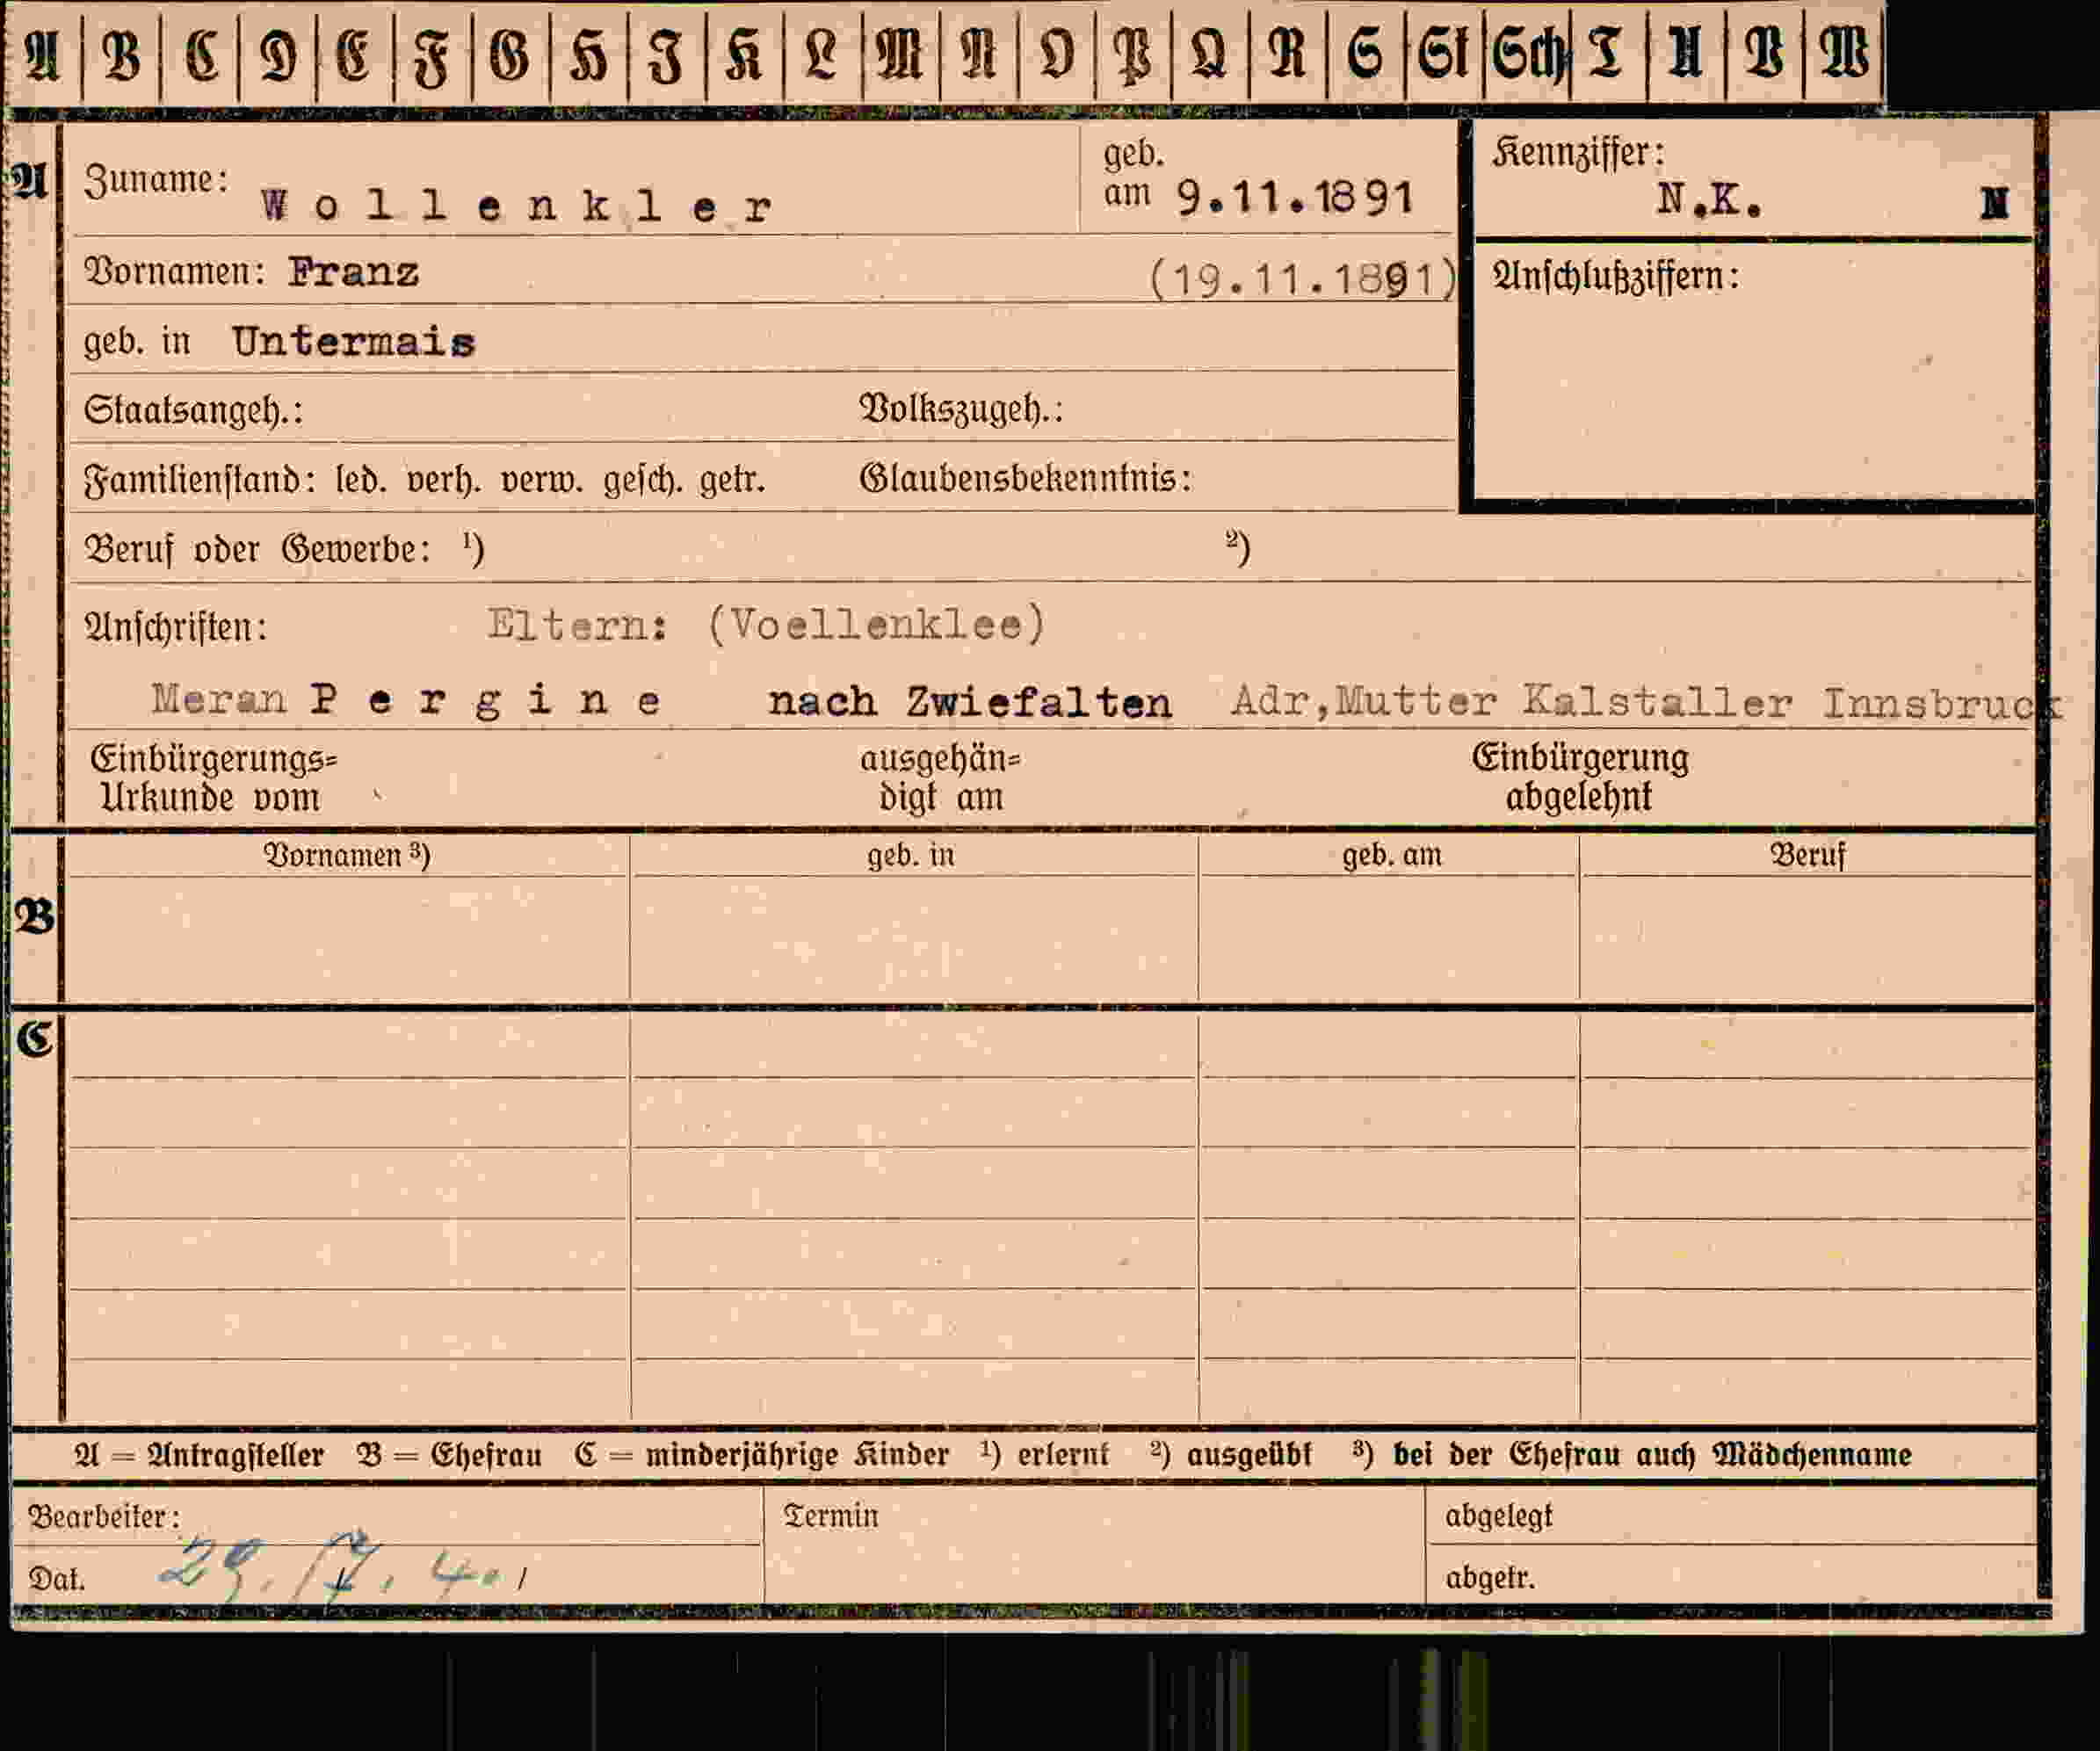Click the faint typed word 'Meran'
The image size is (2100, 1751).
[219, 699]
